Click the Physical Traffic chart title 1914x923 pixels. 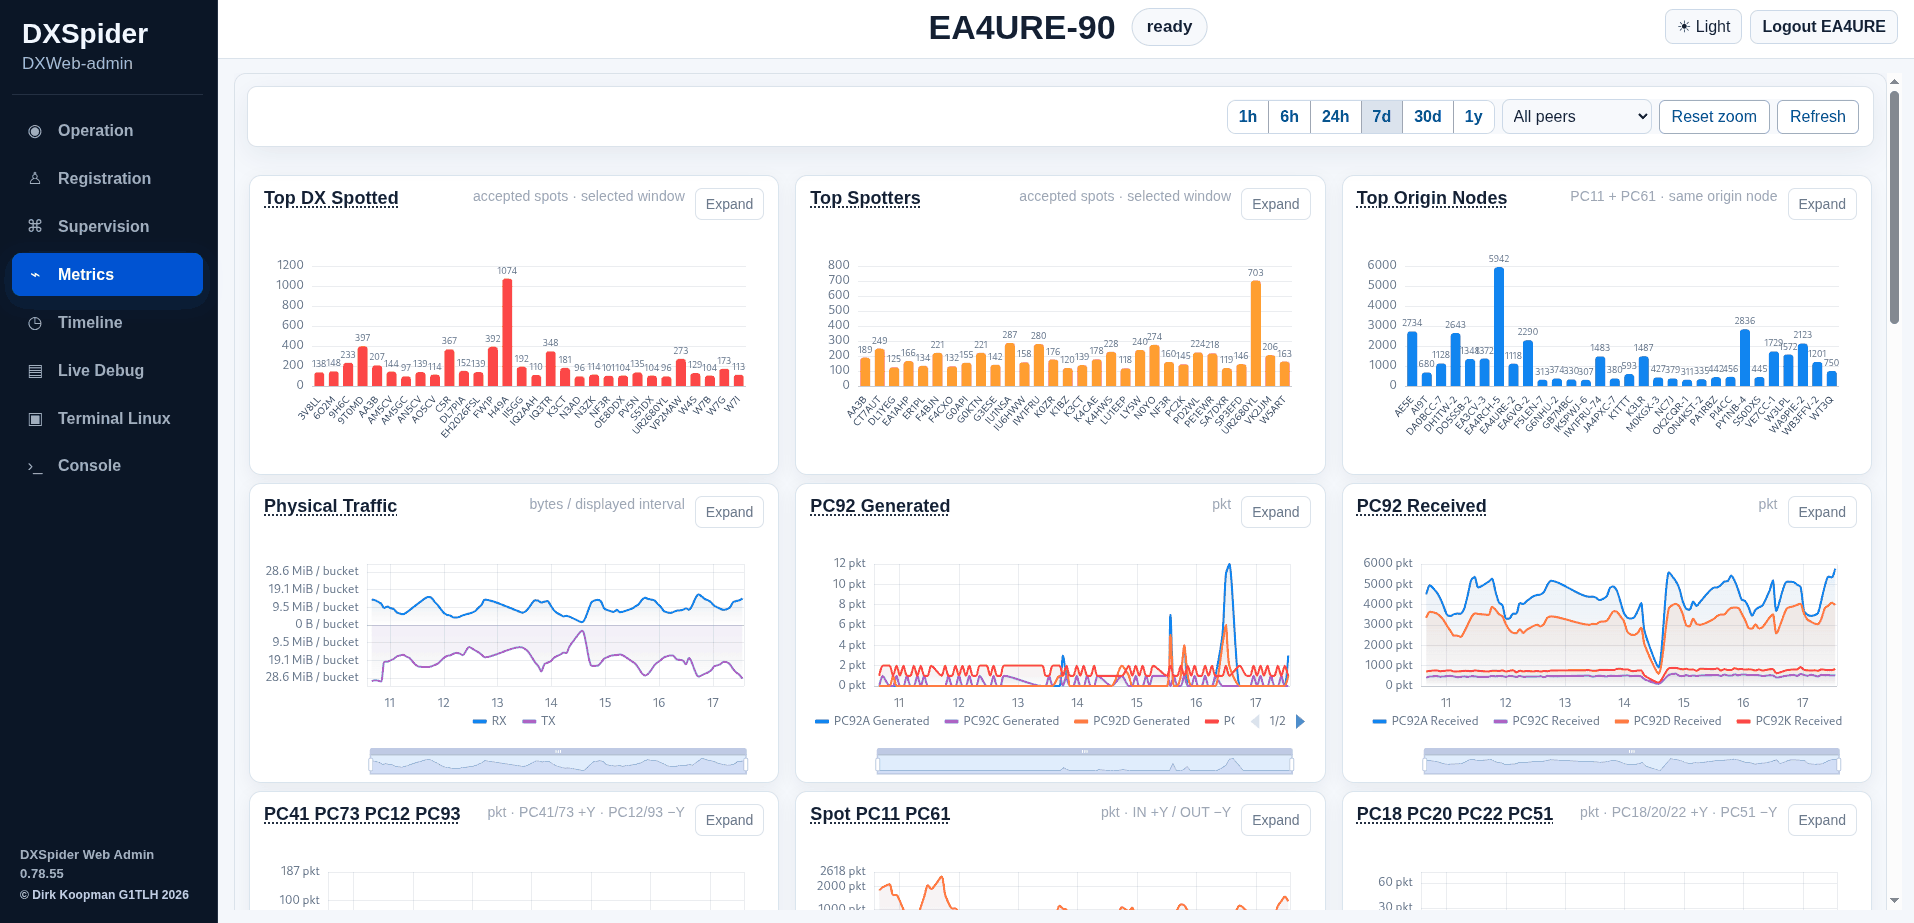point(330,506)
